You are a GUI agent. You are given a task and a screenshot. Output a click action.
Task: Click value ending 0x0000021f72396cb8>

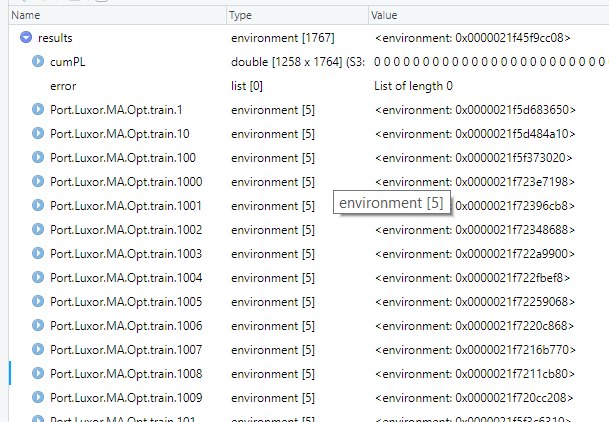click(x=515, y=206)
